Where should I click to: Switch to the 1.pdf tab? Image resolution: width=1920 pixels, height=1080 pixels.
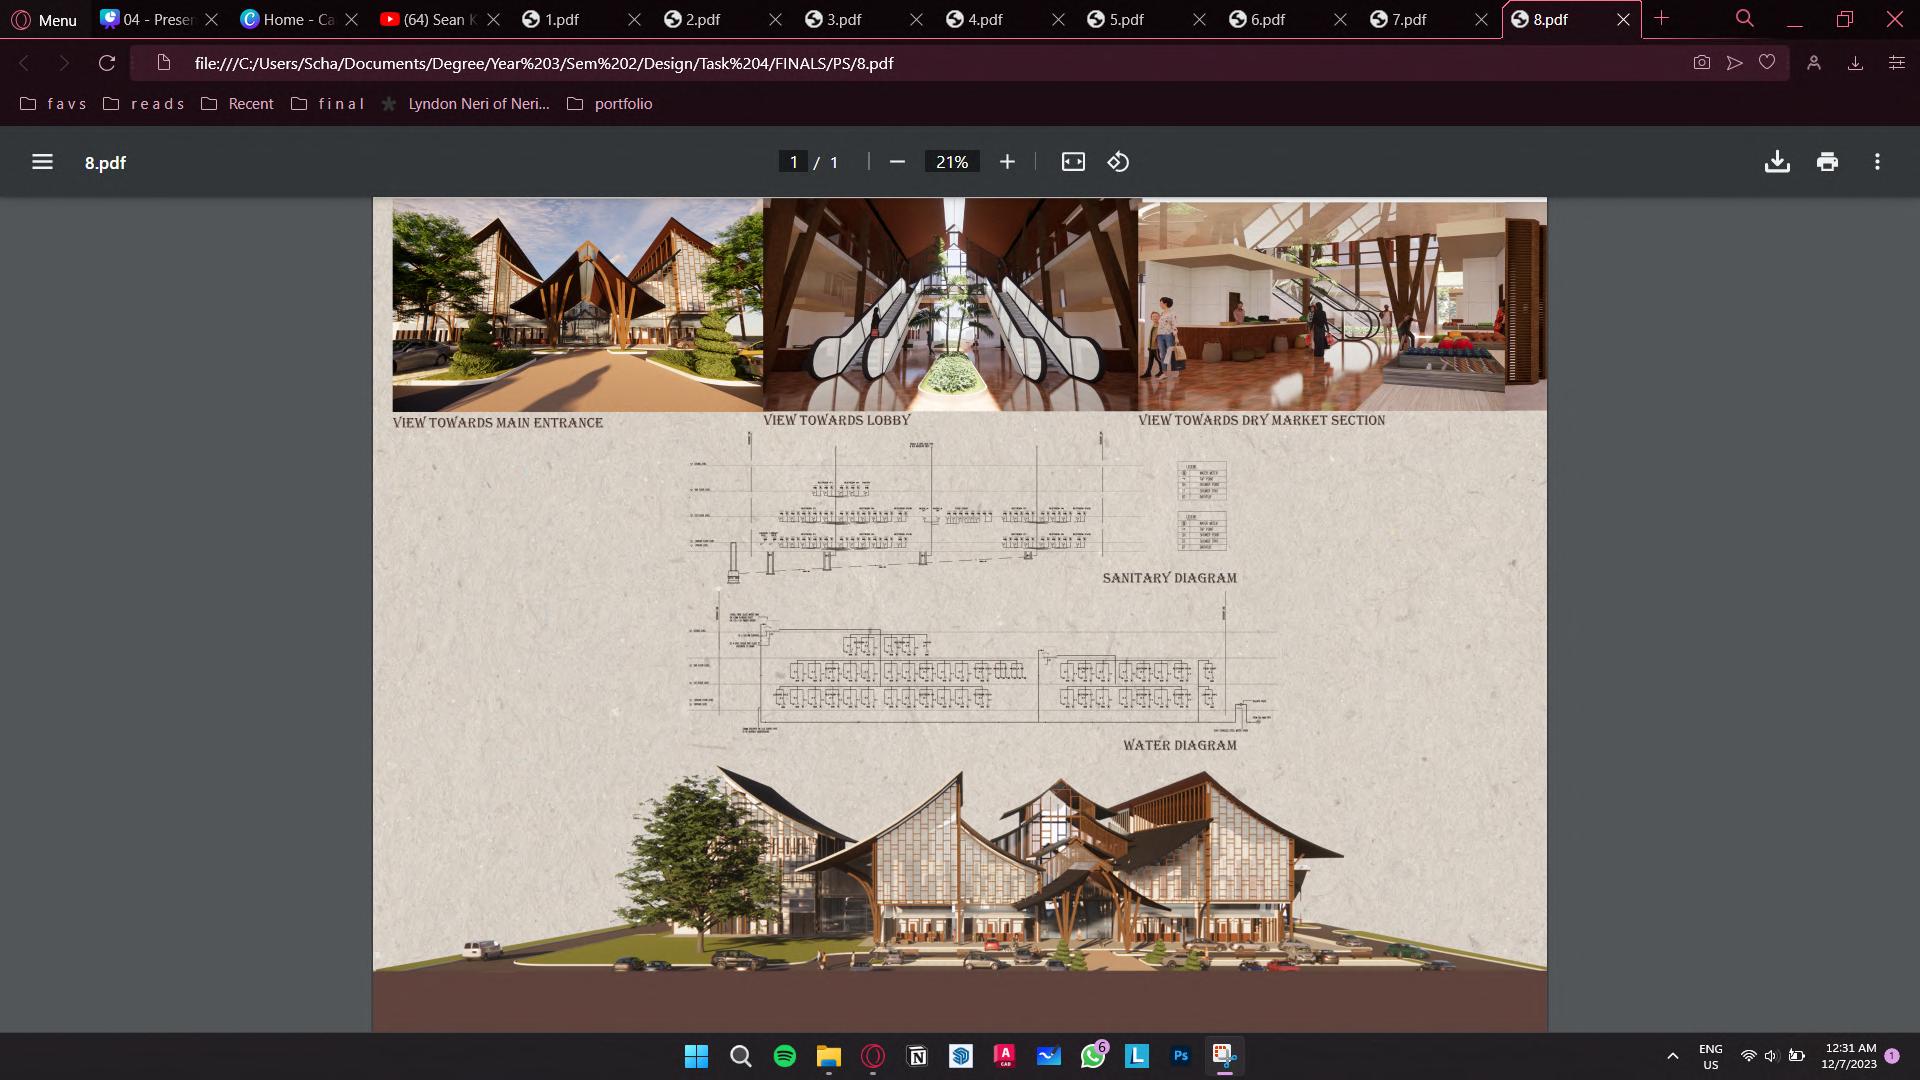coord(561,20)
